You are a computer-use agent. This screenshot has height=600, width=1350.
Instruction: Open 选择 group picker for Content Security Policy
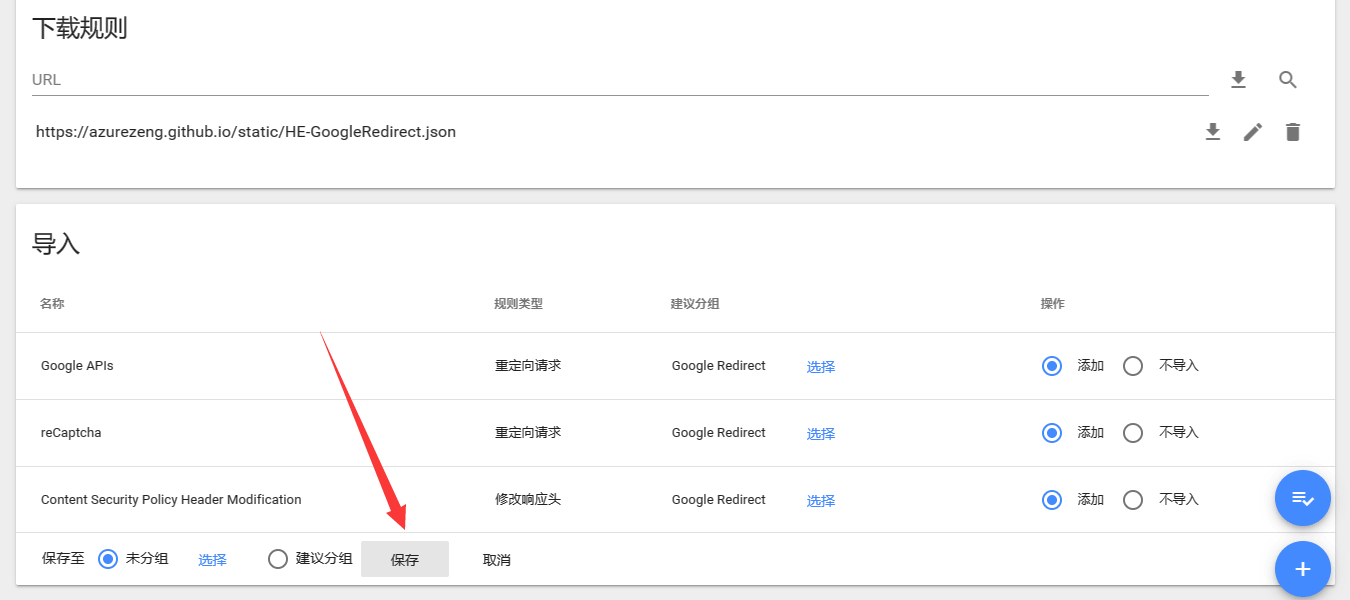pyautogui.click(x=821, y=501)
